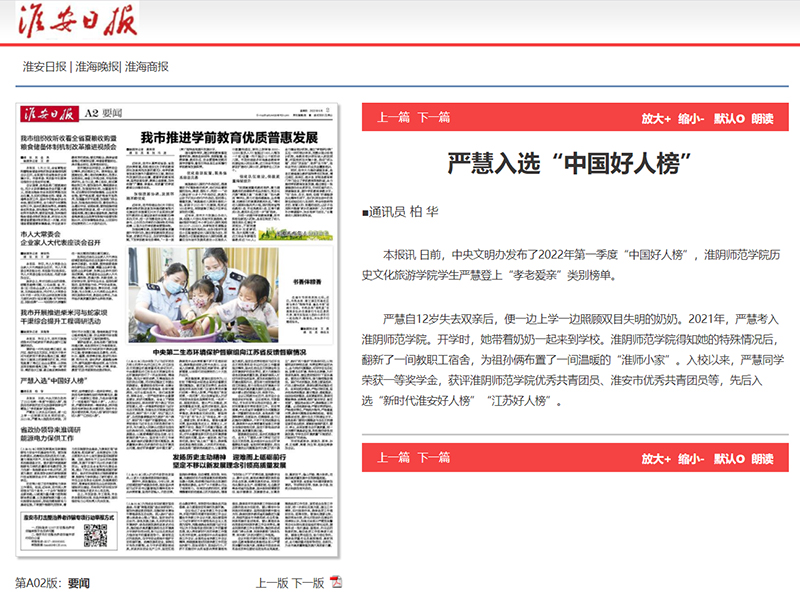Go to 上一篇 in the bar below the article
The height and width of the screenshot is (605, 800).
(394, 458)
